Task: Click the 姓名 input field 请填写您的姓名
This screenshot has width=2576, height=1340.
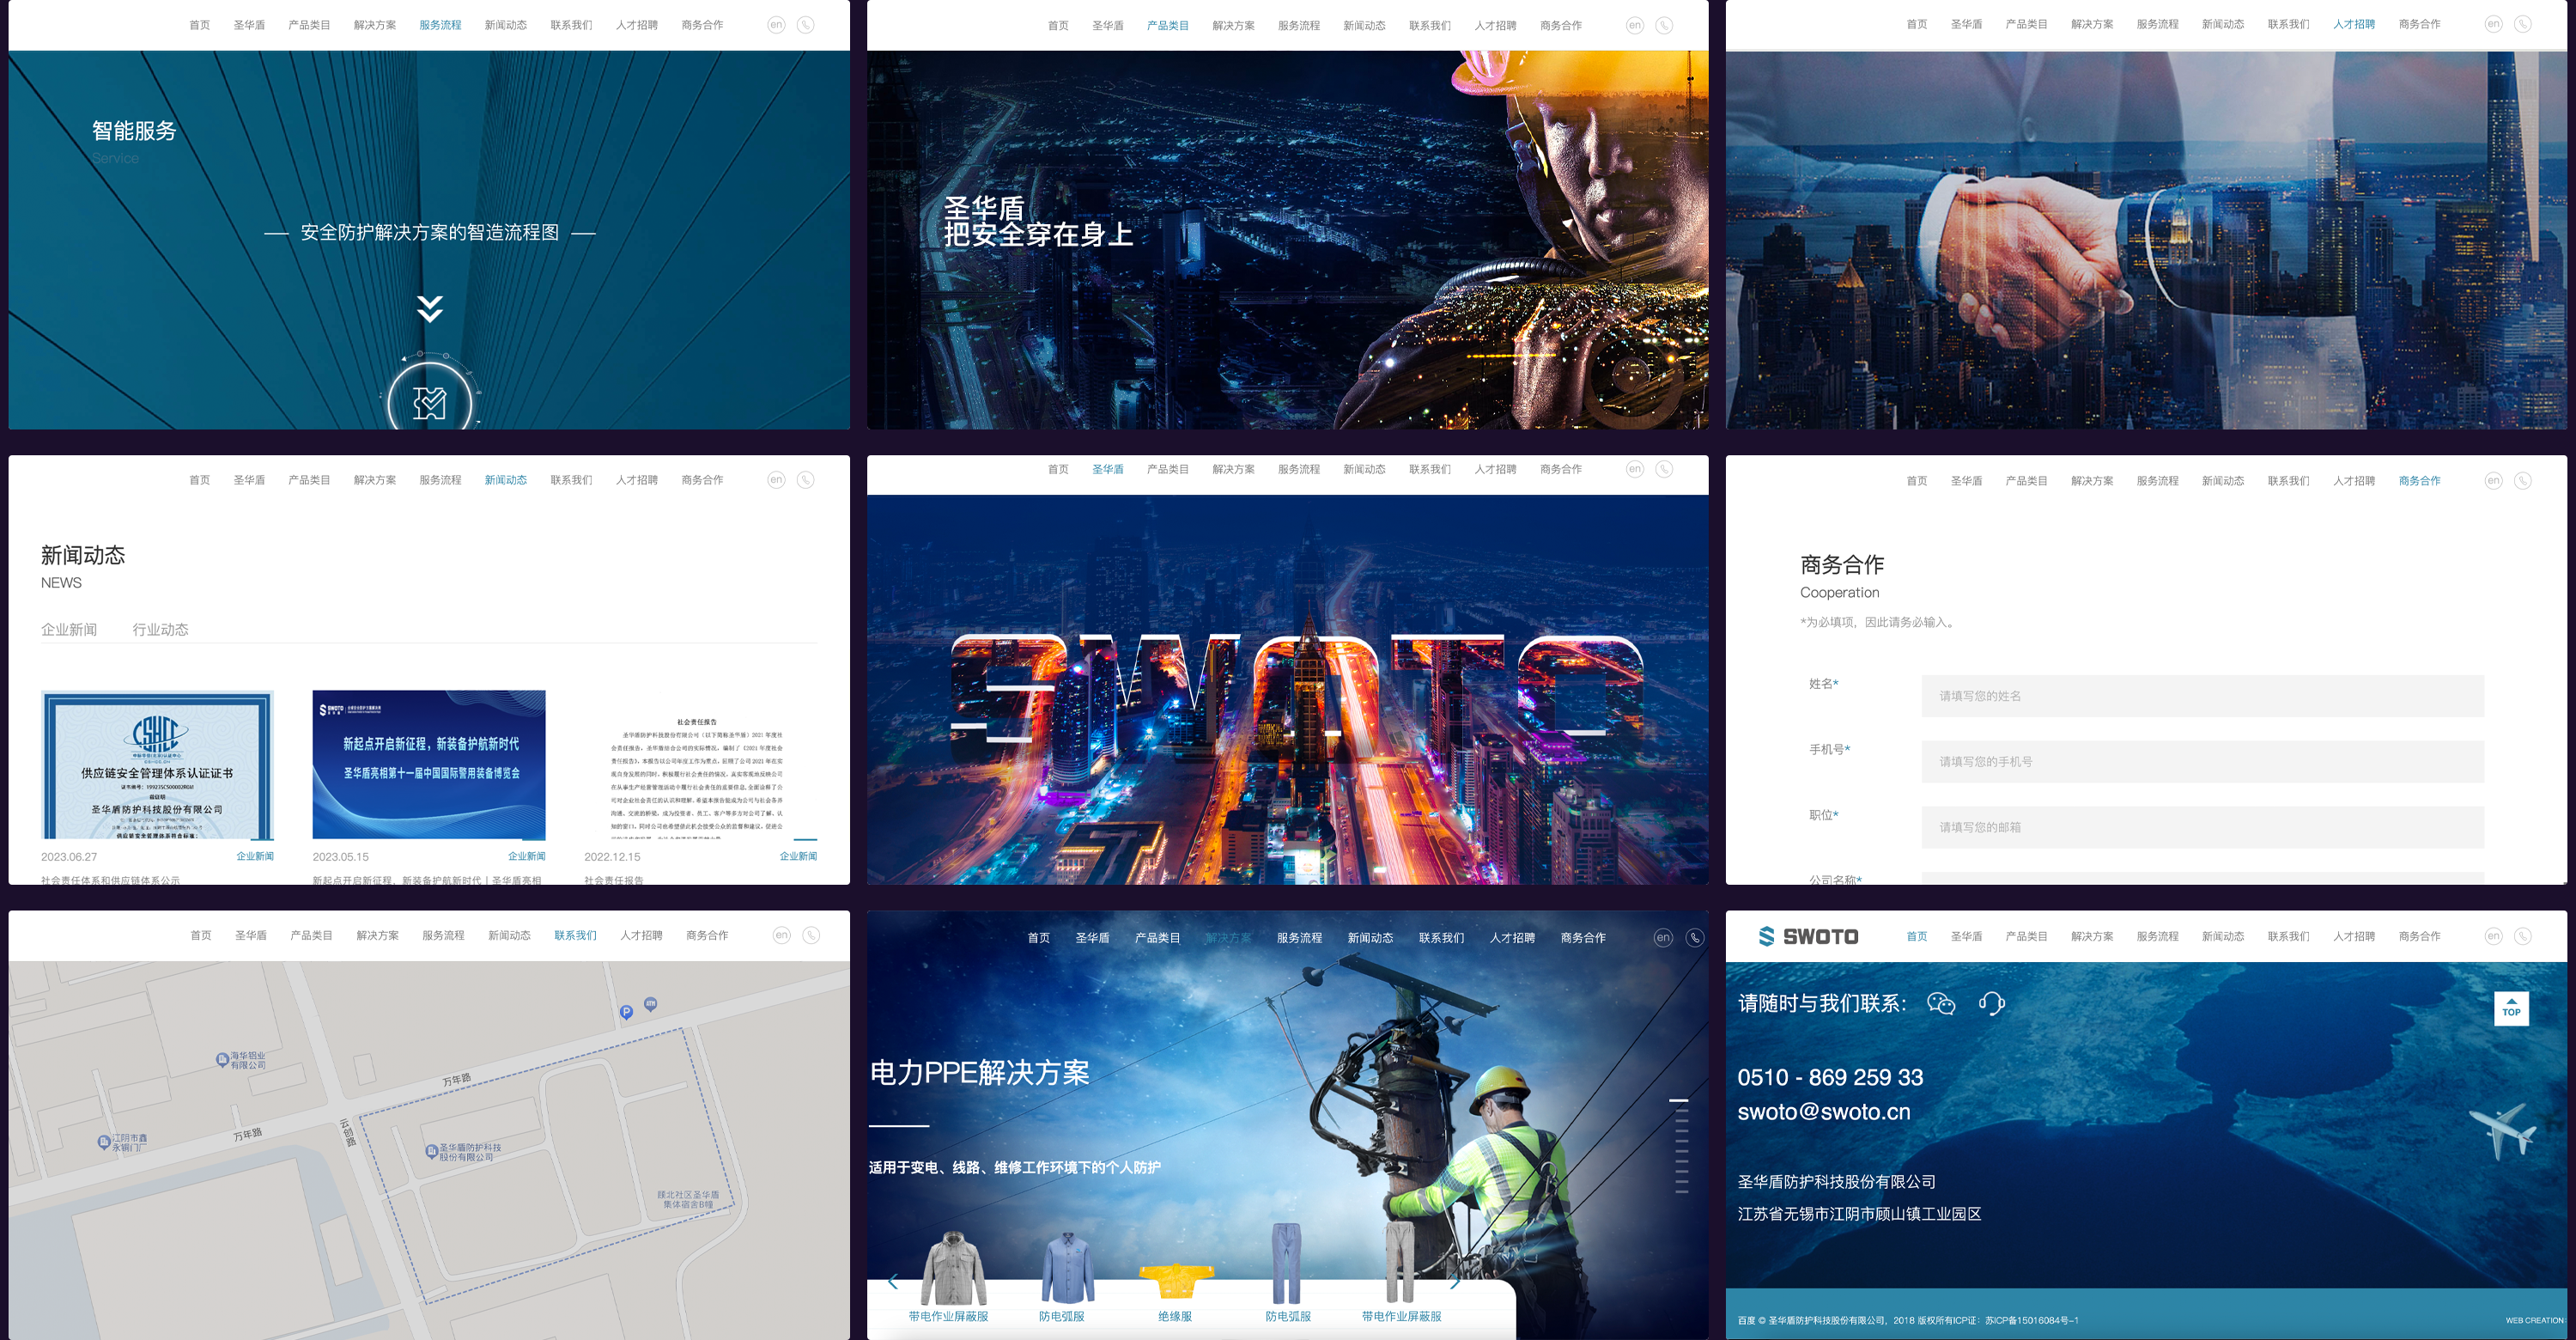Action: (x=2203, y=696)
